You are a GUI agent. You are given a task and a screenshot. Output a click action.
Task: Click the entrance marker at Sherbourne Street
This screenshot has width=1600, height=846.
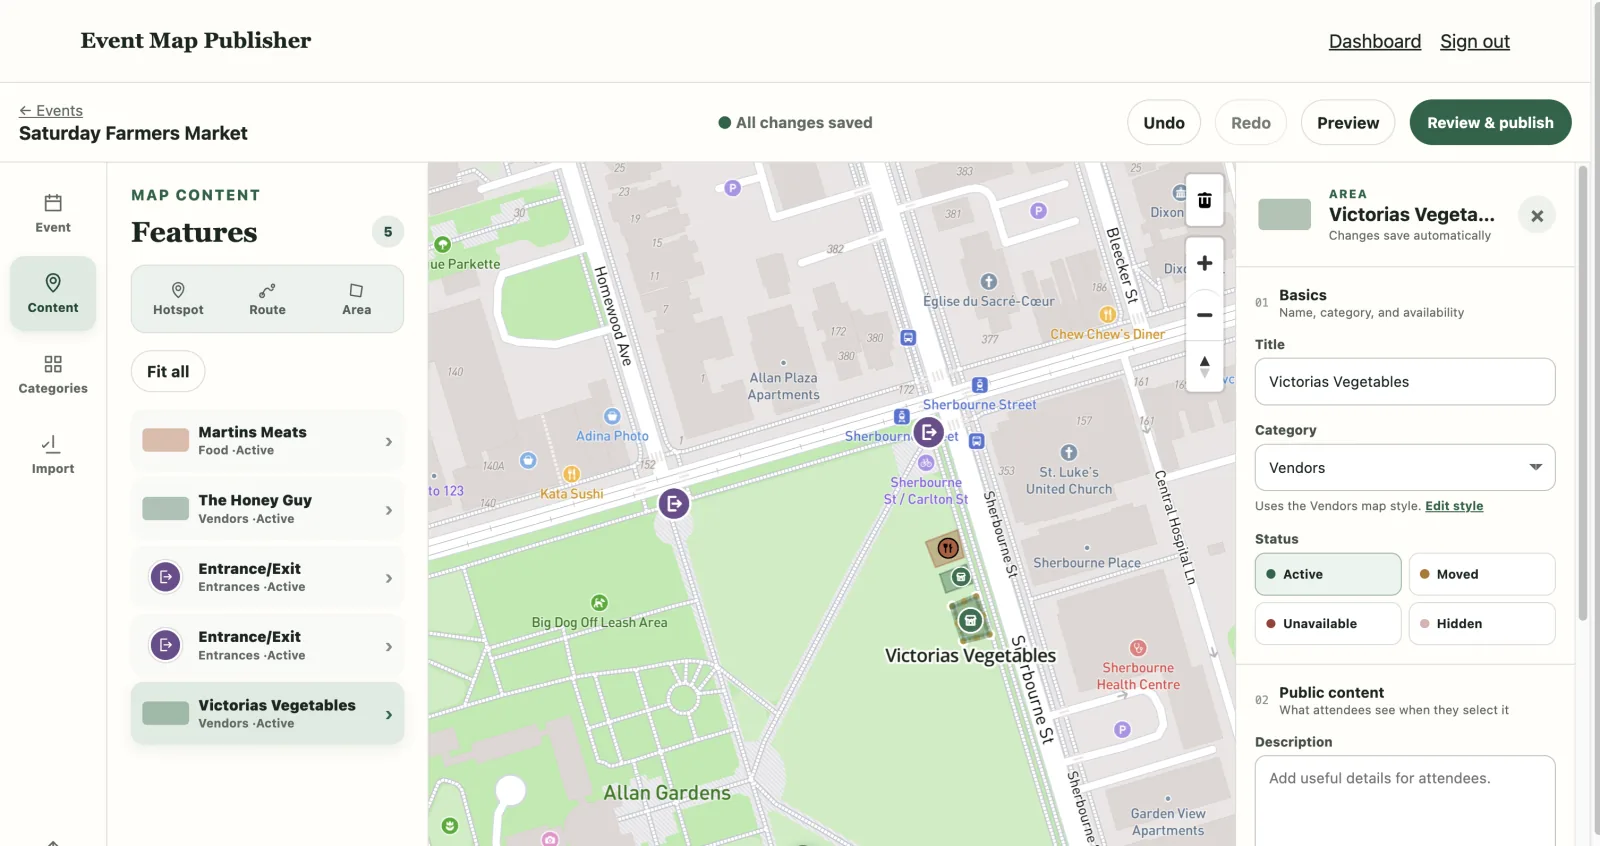(929, 433)
